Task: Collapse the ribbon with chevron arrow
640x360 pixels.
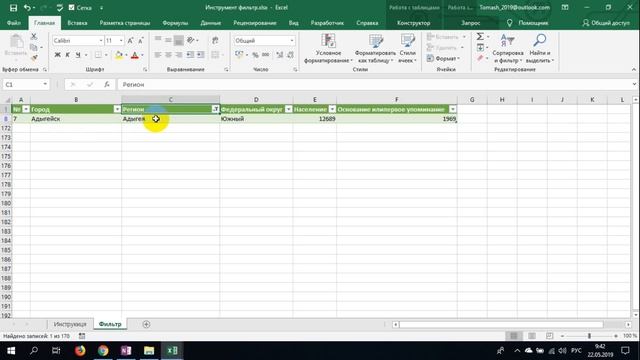Action: (x=634, y=69)
